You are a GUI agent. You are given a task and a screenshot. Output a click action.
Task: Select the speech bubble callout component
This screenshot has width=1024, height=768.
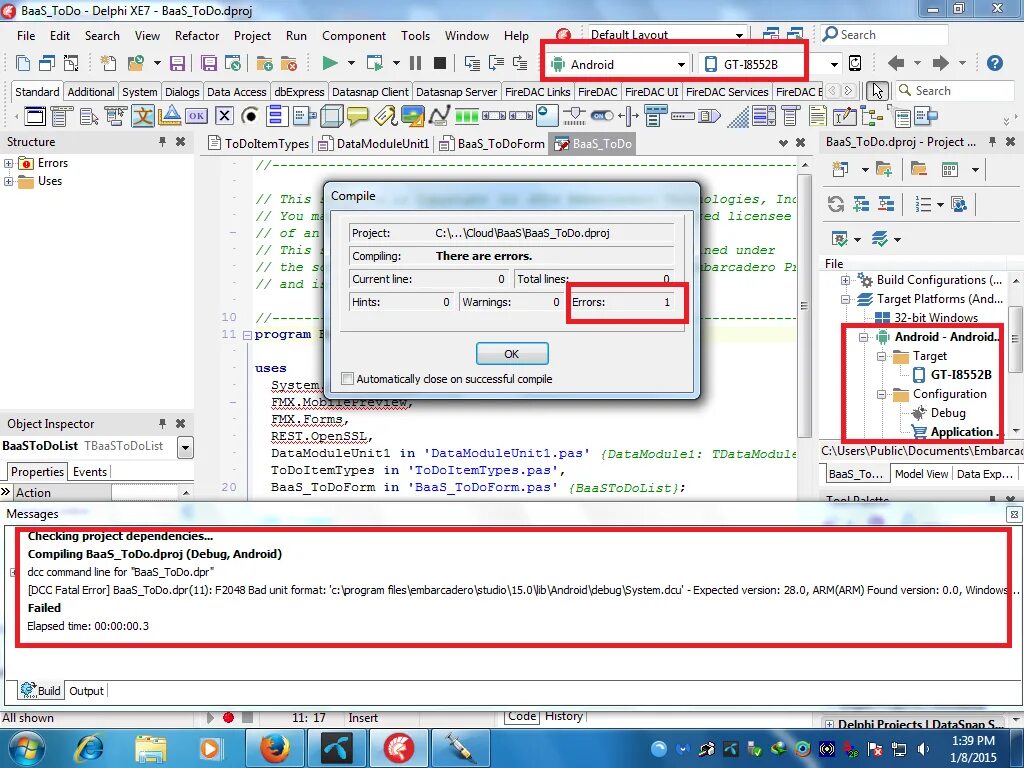click(358, 116)
